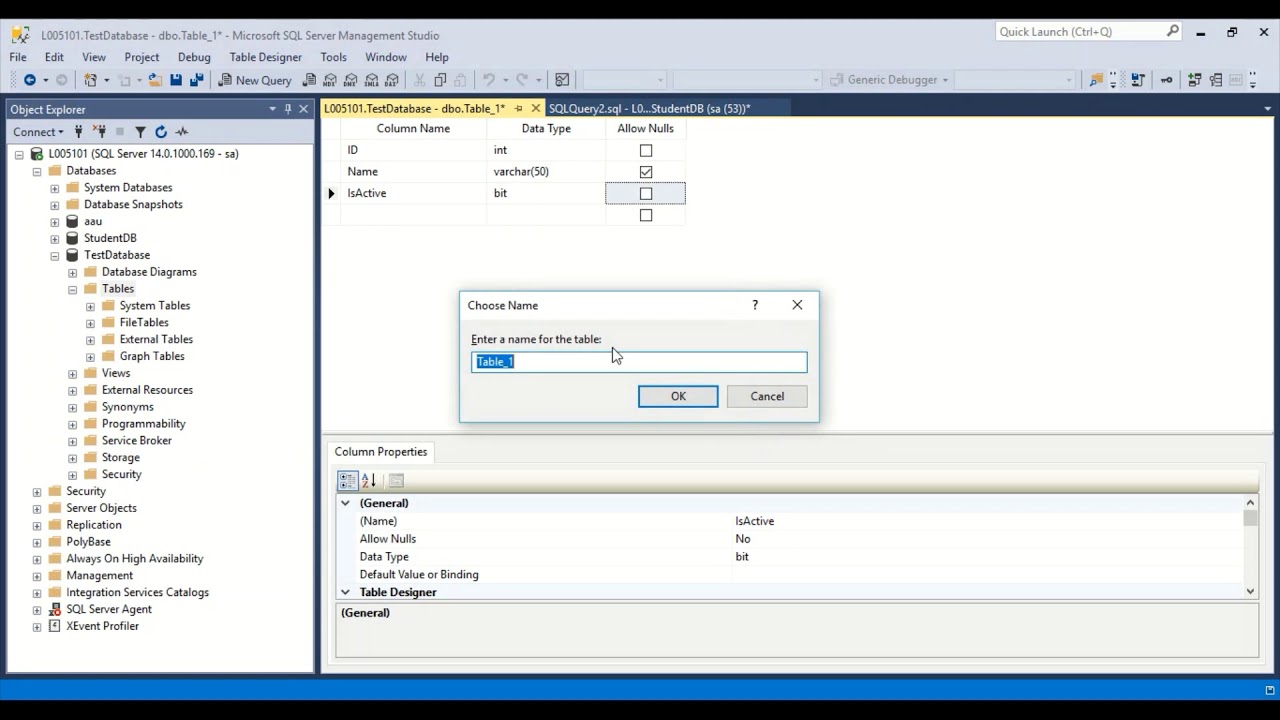Open the Tools menu

333,57
